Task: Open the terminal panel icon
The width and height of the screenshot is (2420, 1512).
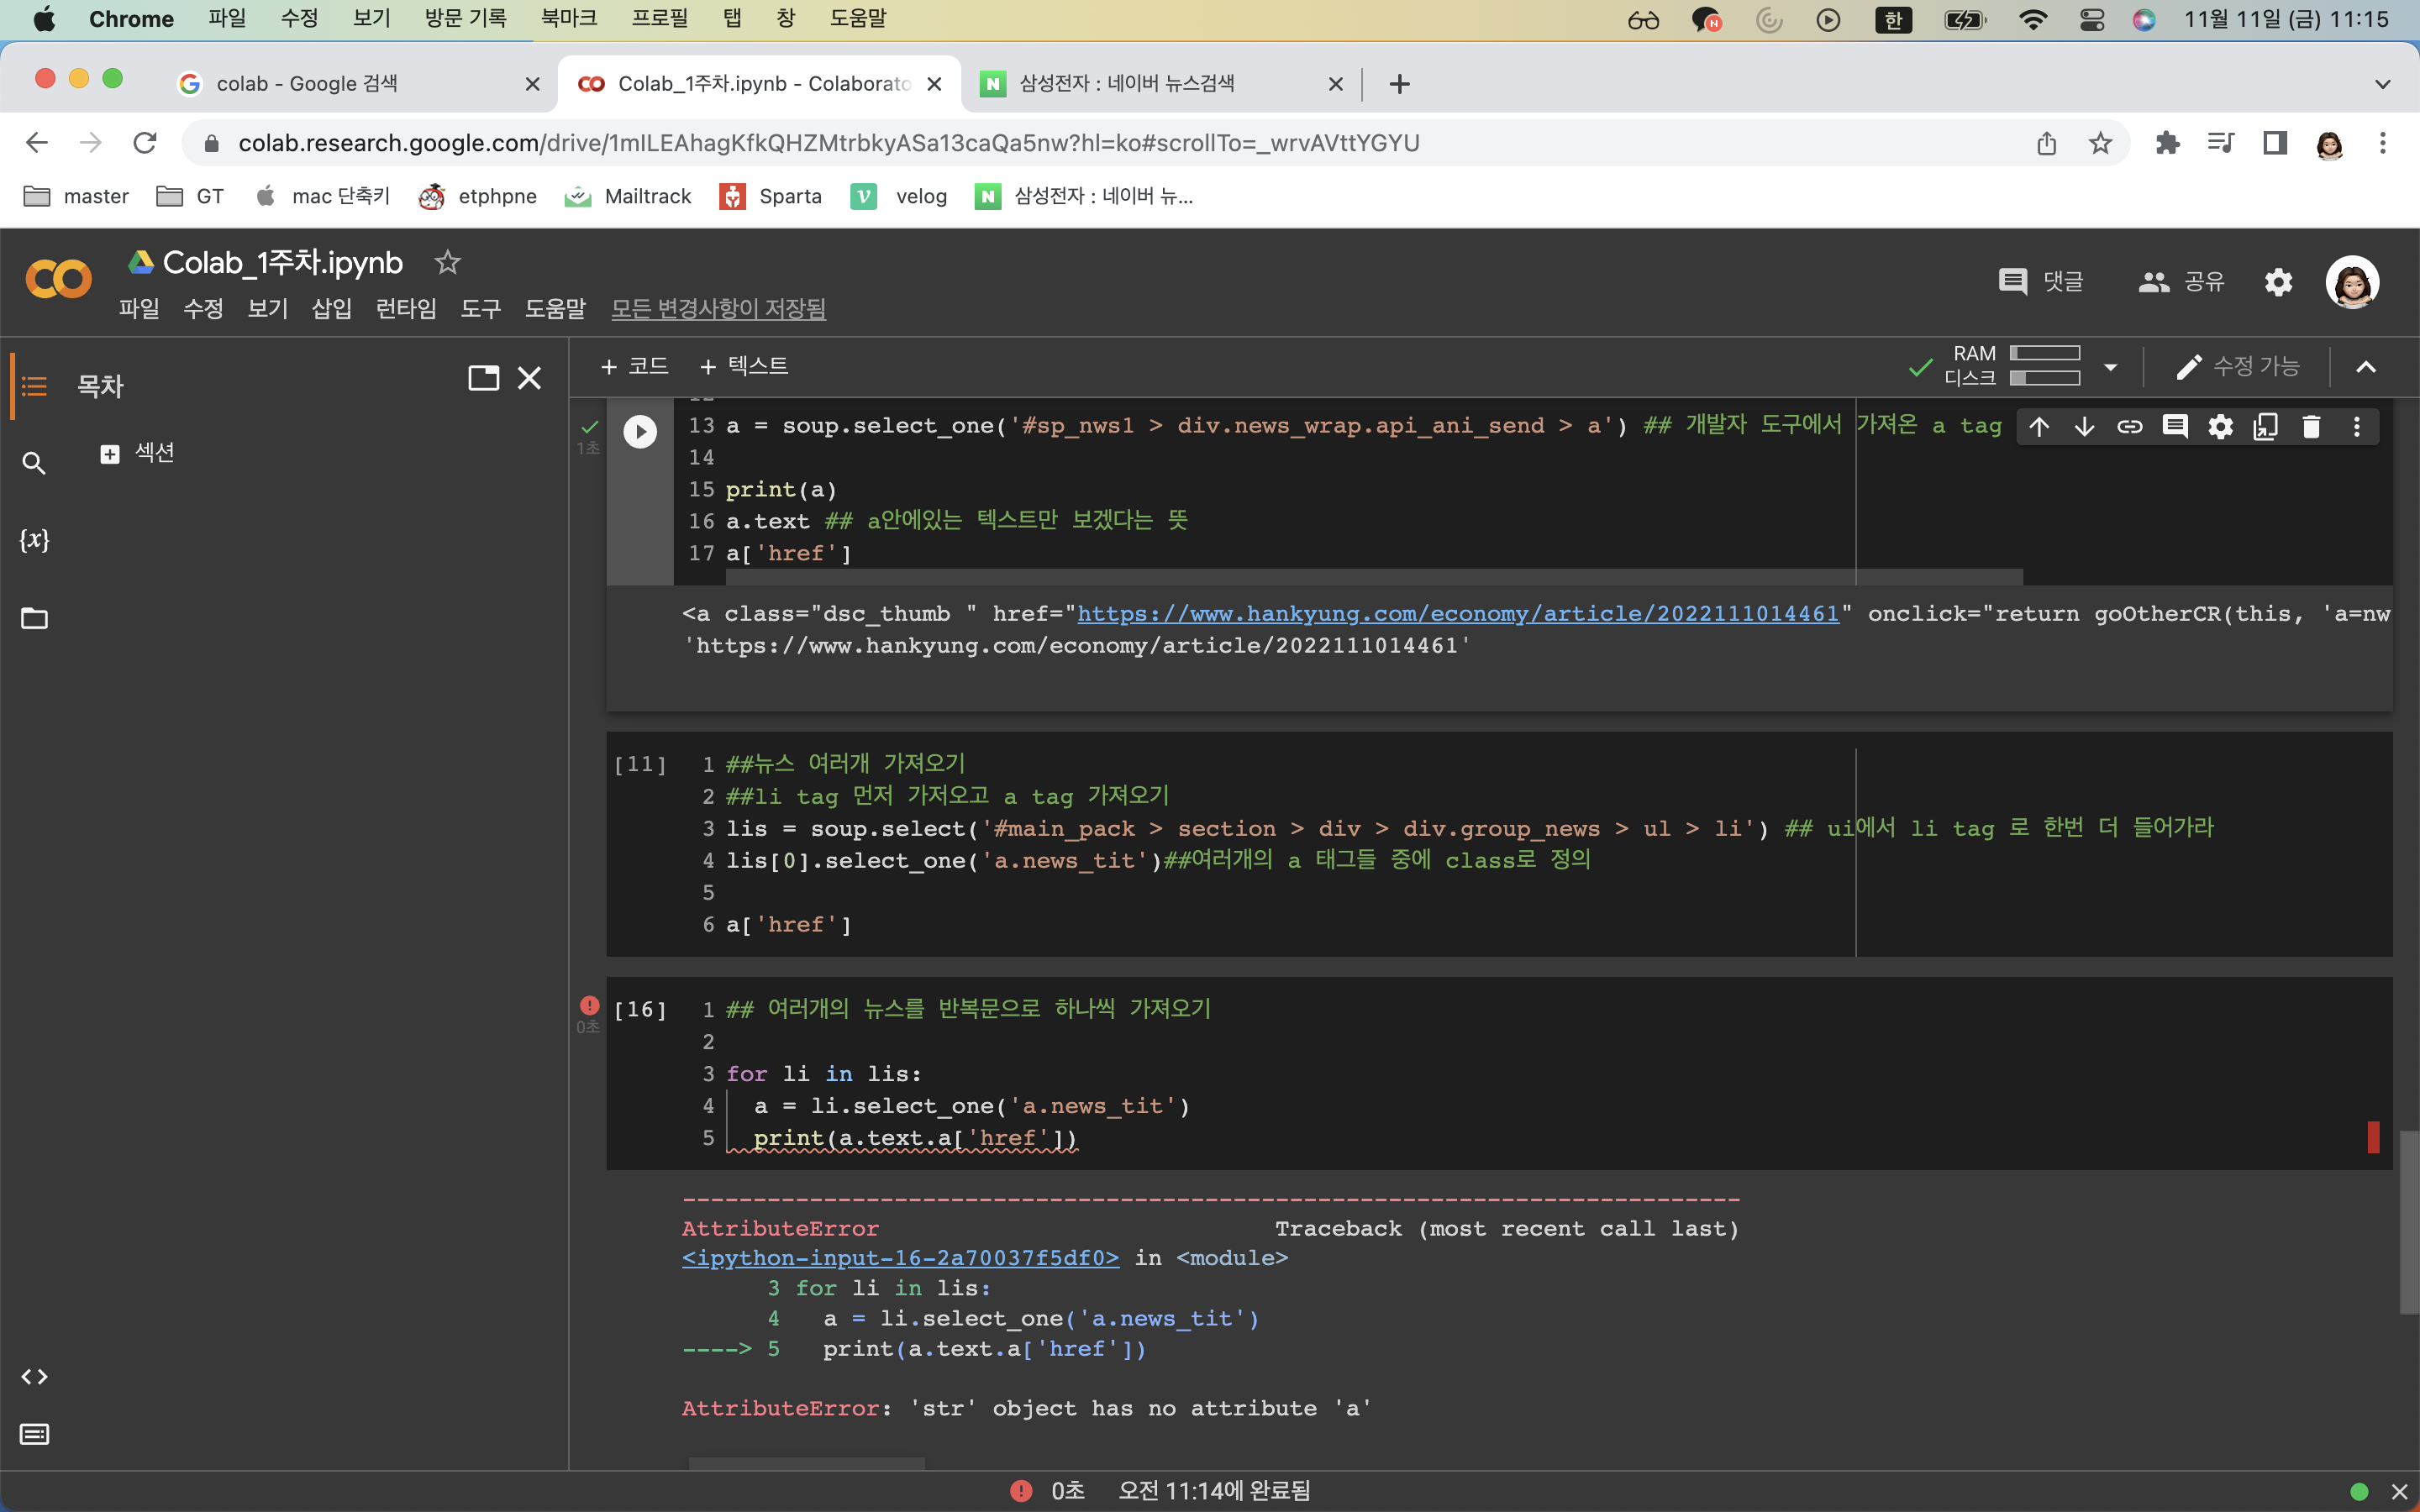Action: click(34, 1435)
